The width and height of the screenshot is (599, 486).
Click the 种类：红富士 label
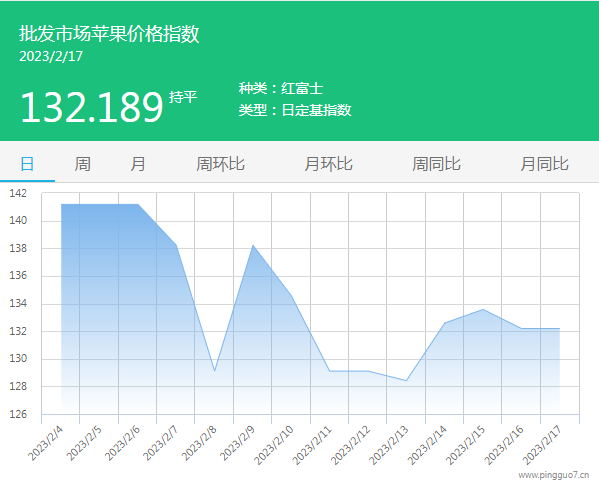[x=281, y=89]
